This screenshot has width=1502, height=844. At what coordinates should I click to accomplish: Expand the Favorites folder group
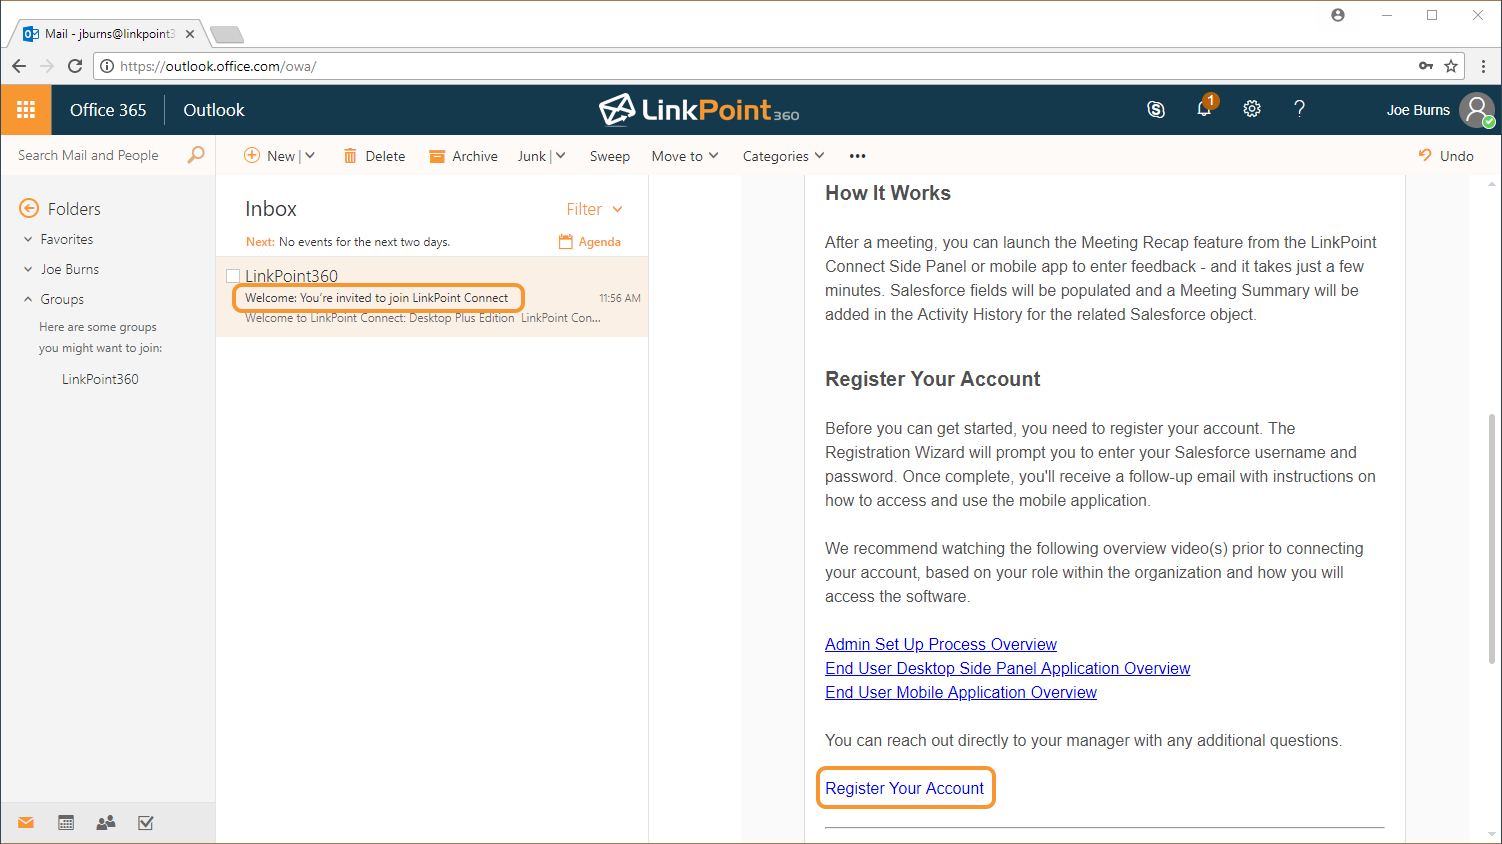click(29, 240)
